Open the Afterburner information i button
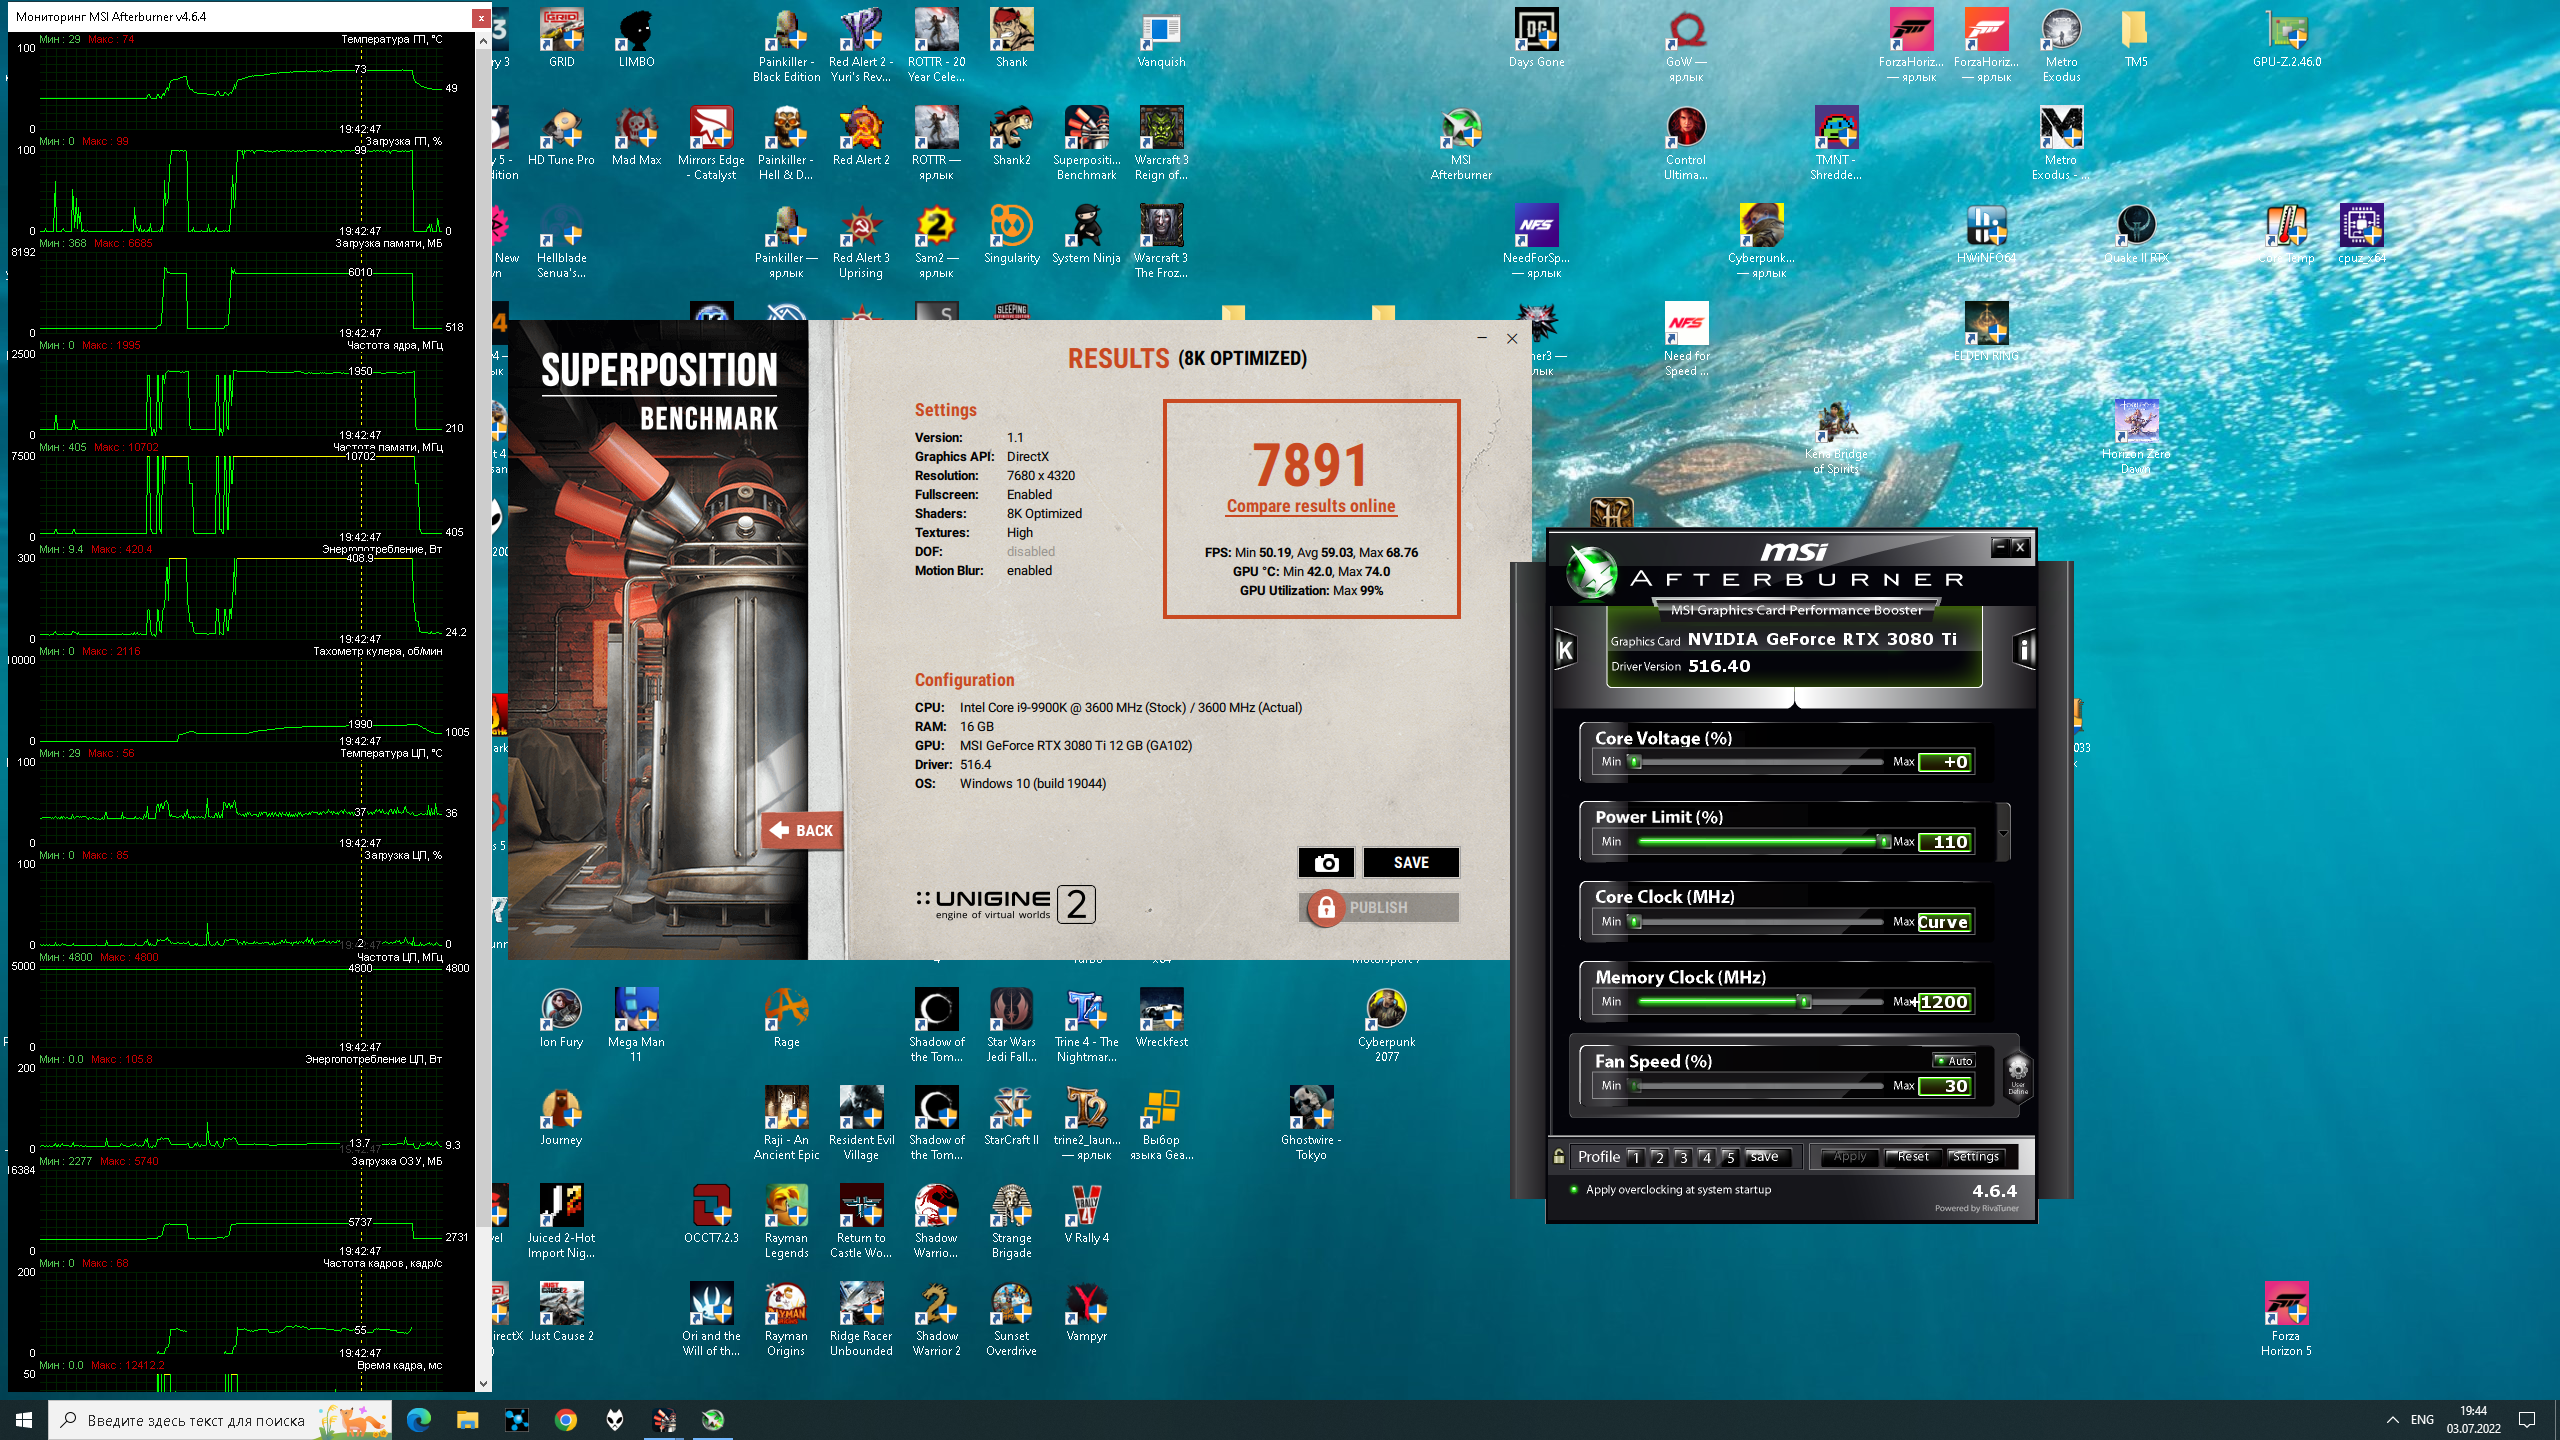The image size is (2560, 1440). 2025,650
